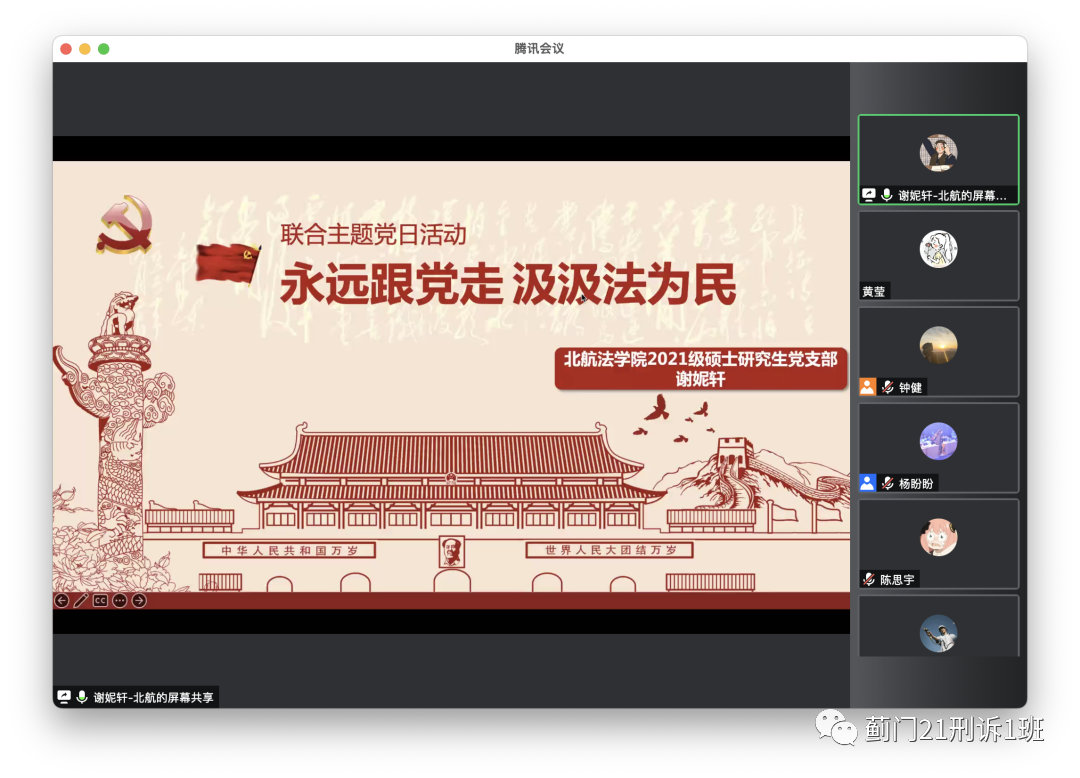Click the slide banner 世界人民大团结万岁

(x=610, y=550)
